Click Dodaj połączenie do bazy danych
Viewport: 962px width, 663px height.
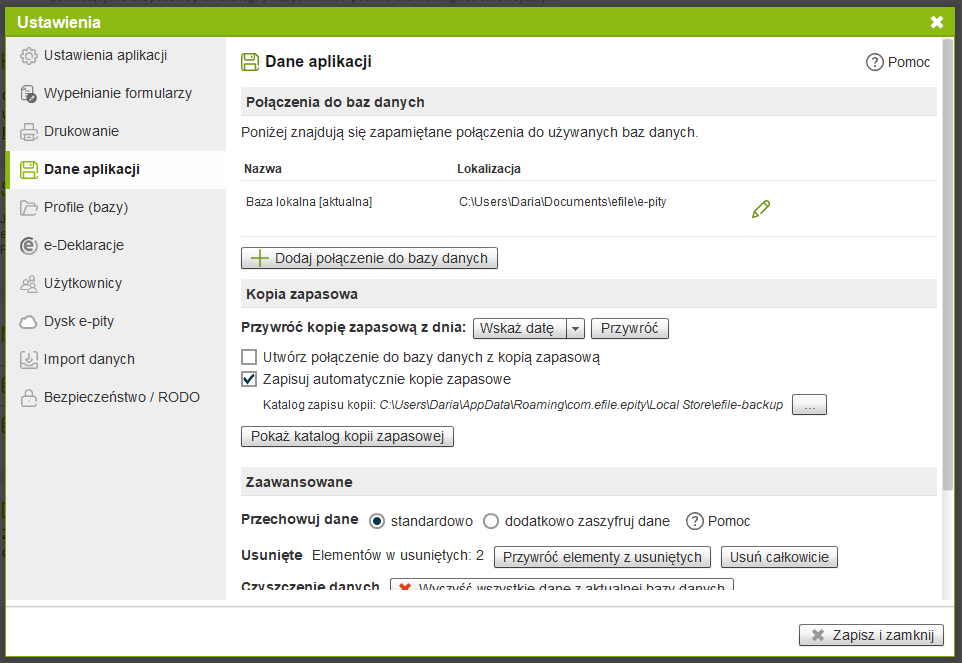[x=369, y=258]
